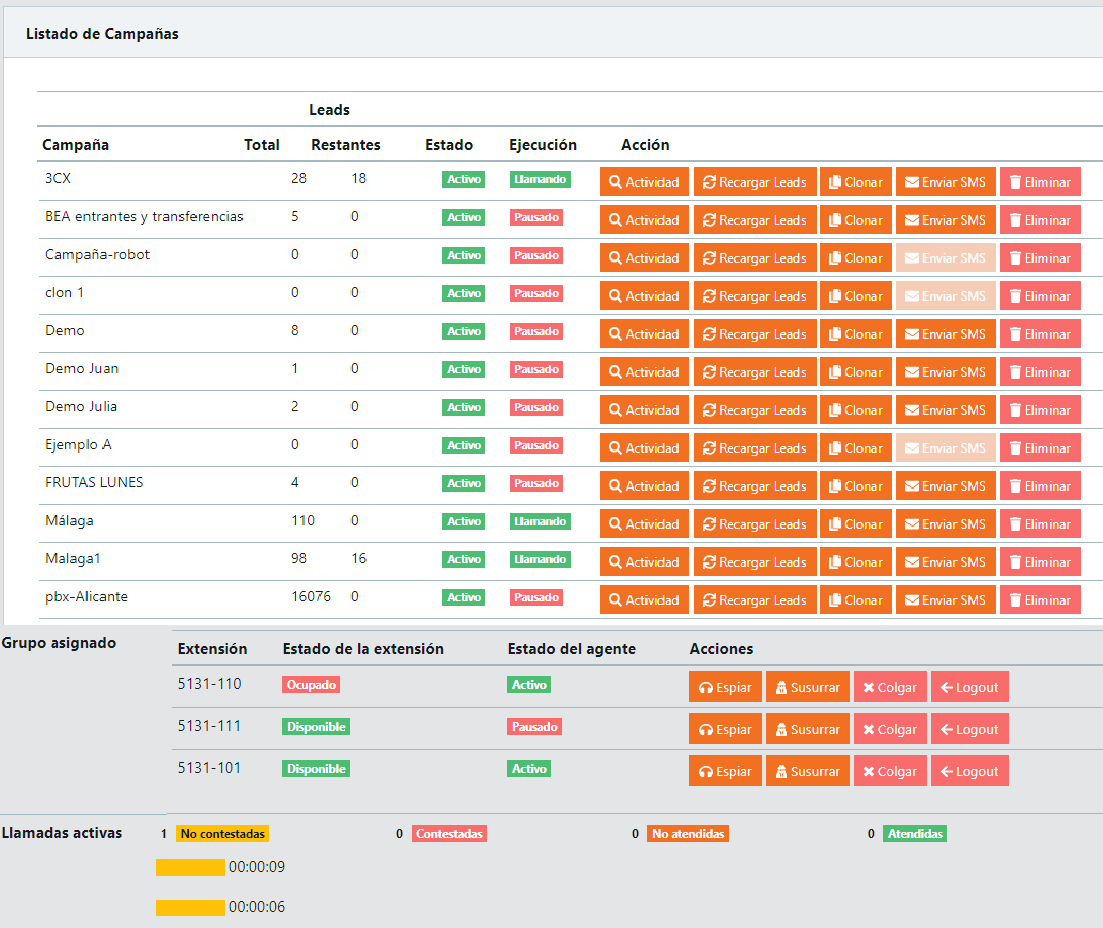Click the whisper icon for extension 5131-111

tap(781, 729)
